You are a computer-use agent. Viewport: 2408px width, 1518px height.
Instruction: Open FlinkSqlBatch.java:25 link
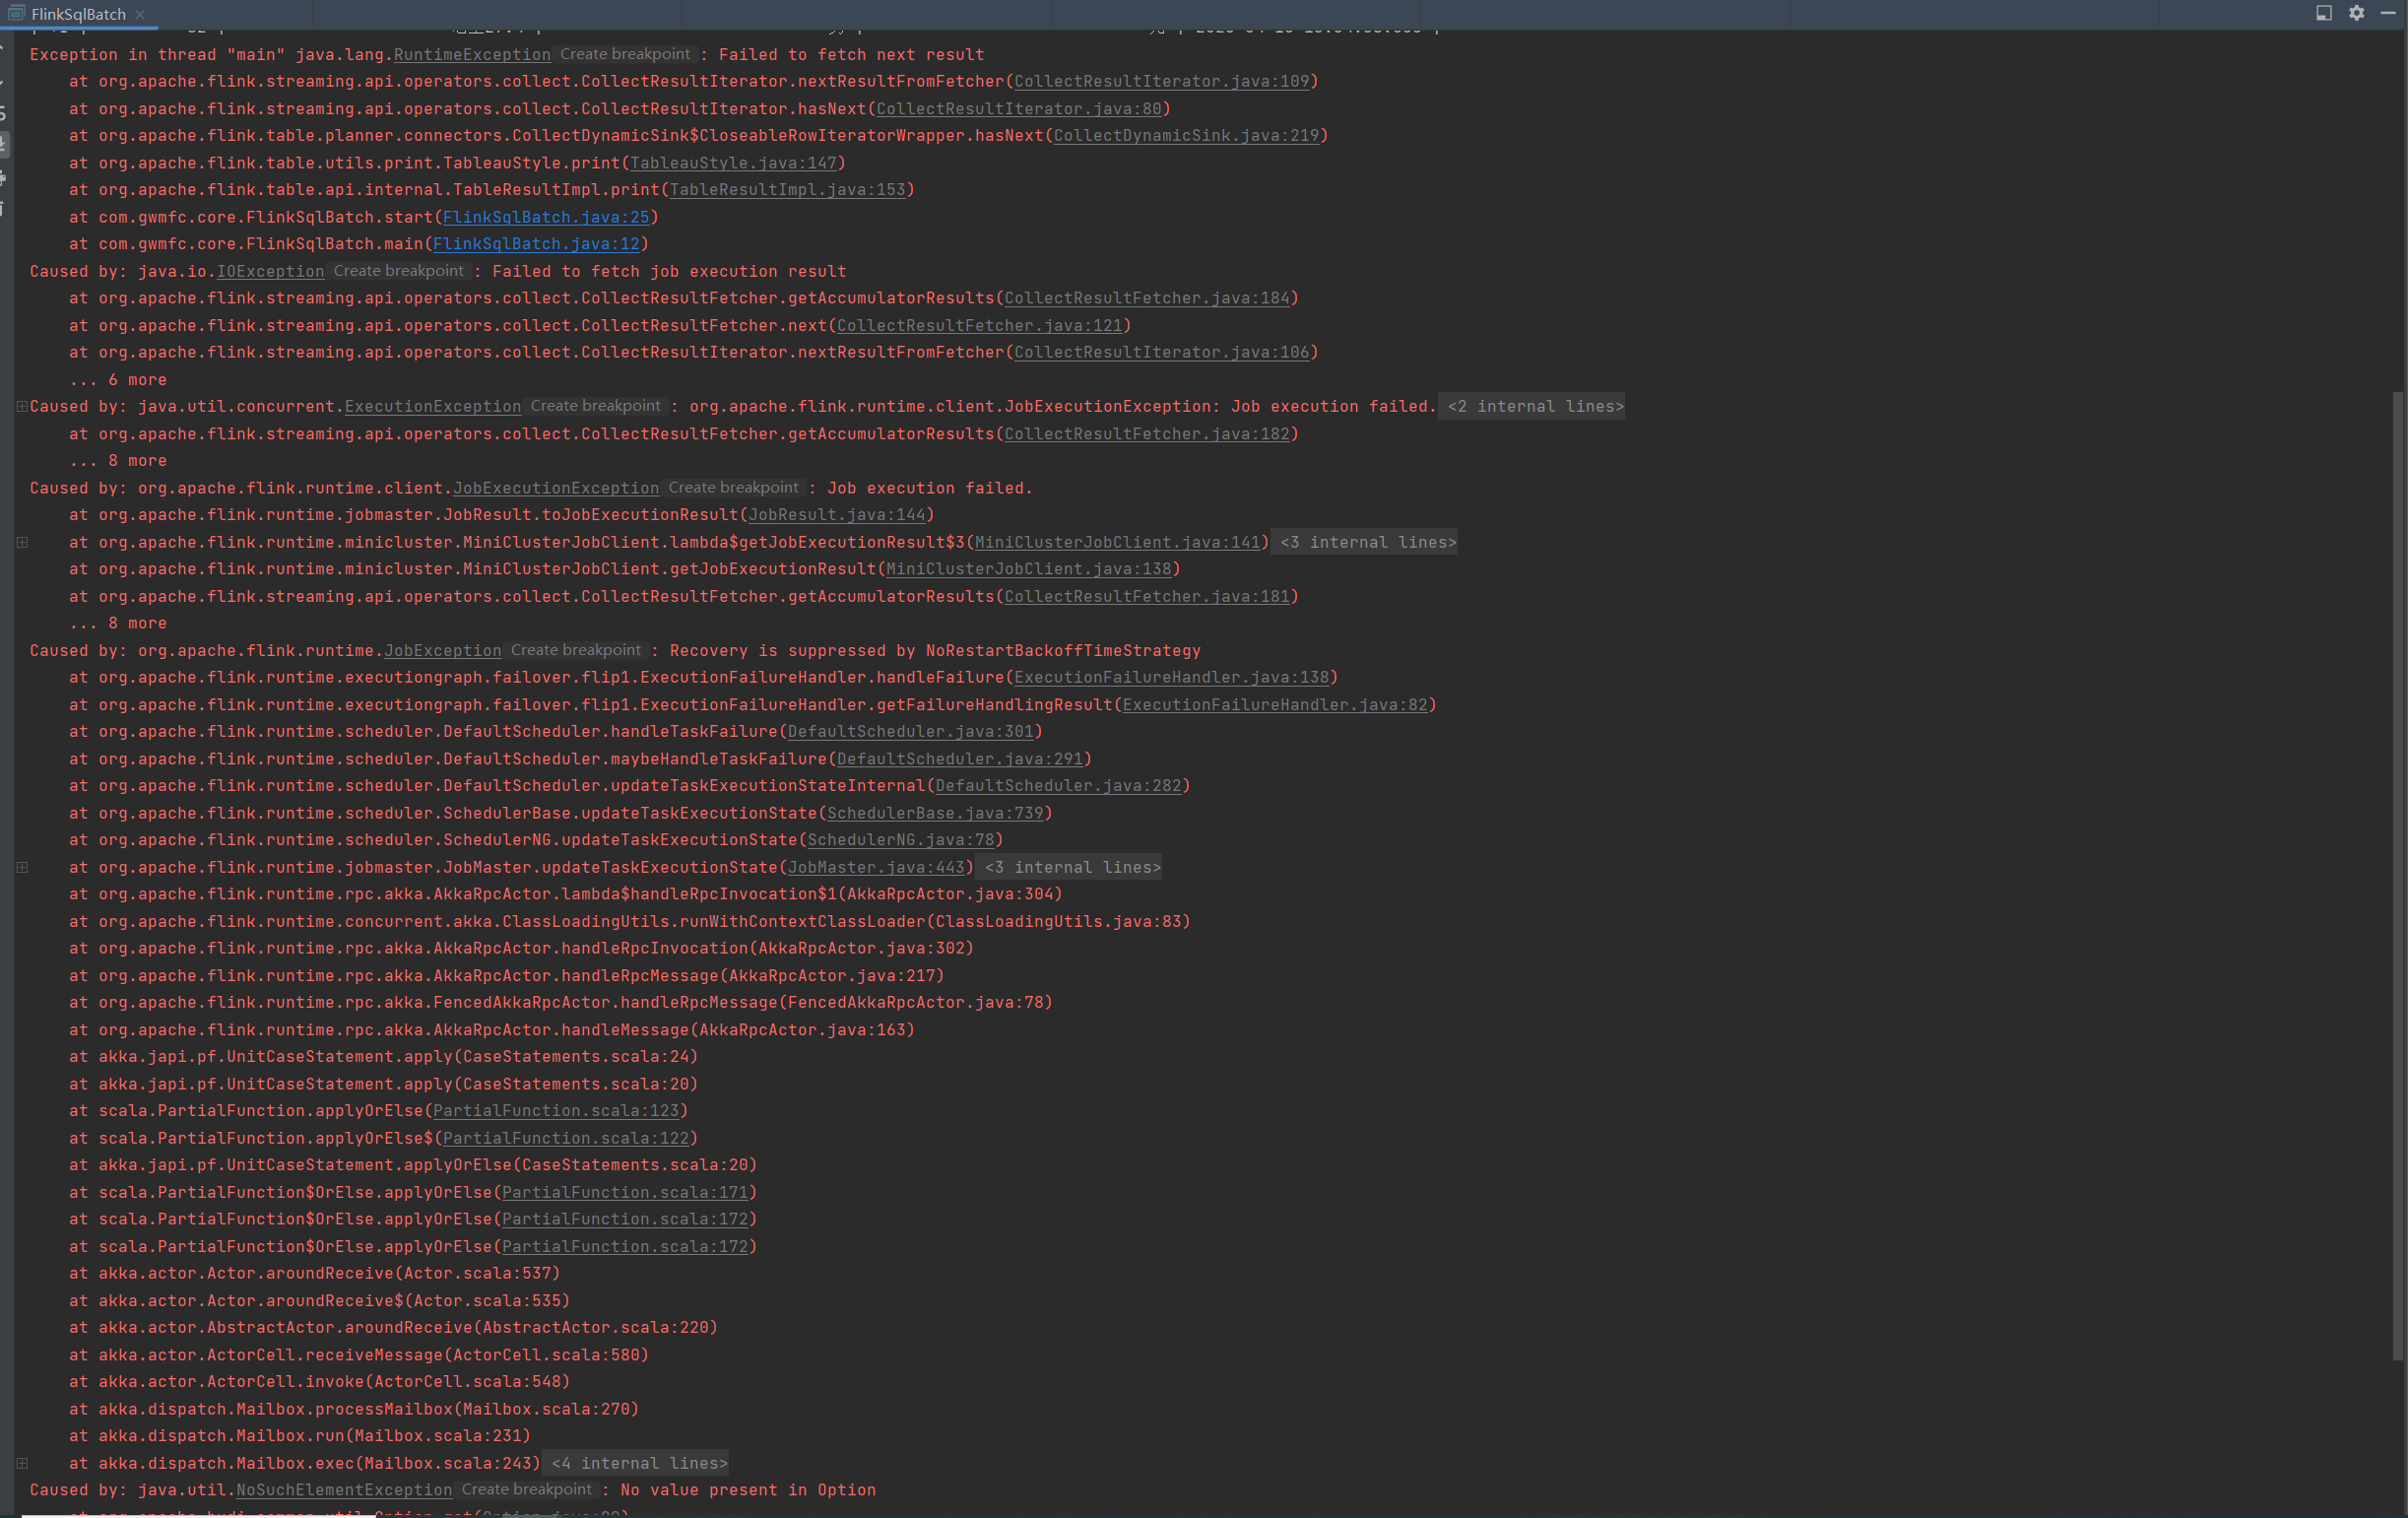click(x=546, y=217)
